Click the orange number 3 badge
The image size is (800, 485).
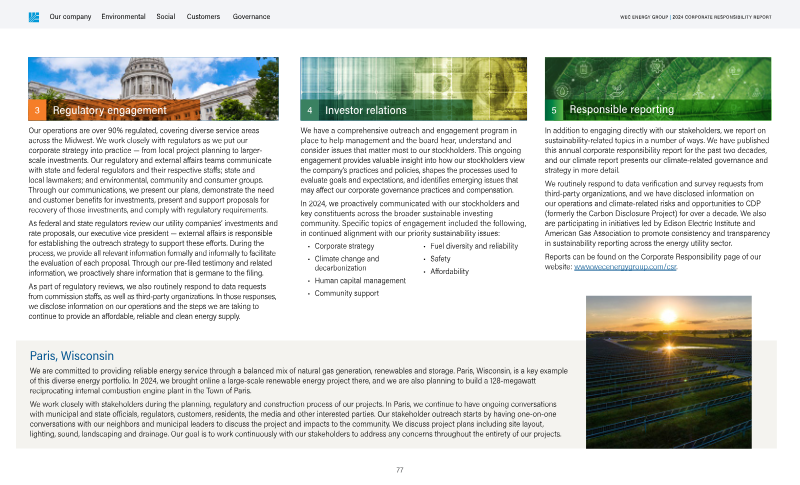tap(37, 110)
